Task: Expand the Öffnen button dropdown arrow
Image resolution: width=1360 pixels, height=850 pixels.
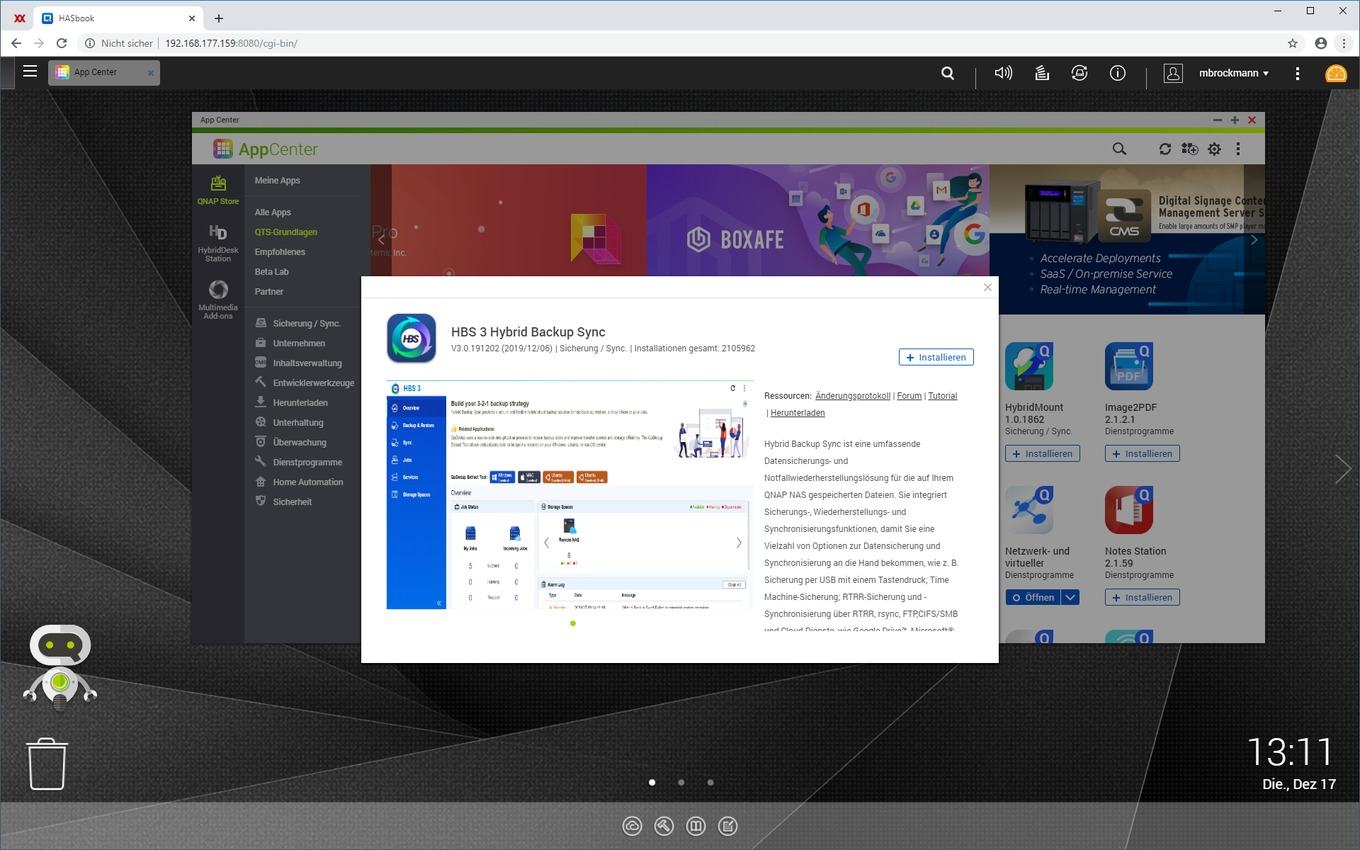Action: pos(1070,598)
